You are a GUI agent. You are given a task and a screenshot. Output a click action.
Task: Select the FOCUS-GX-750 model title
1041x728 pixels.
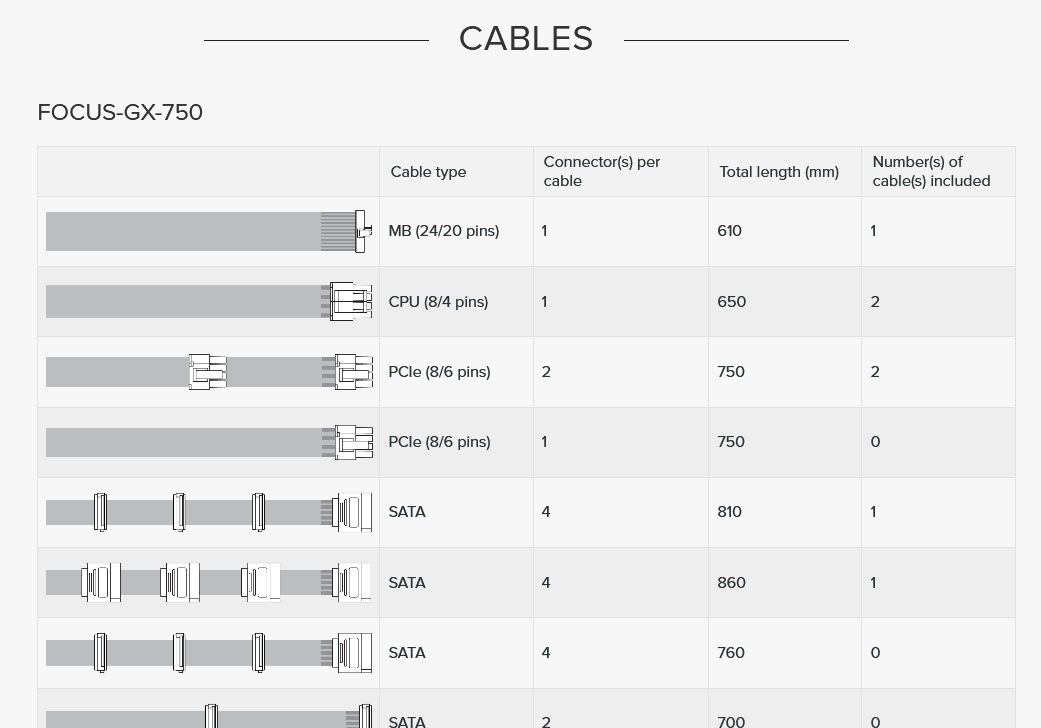pos(120,112)
